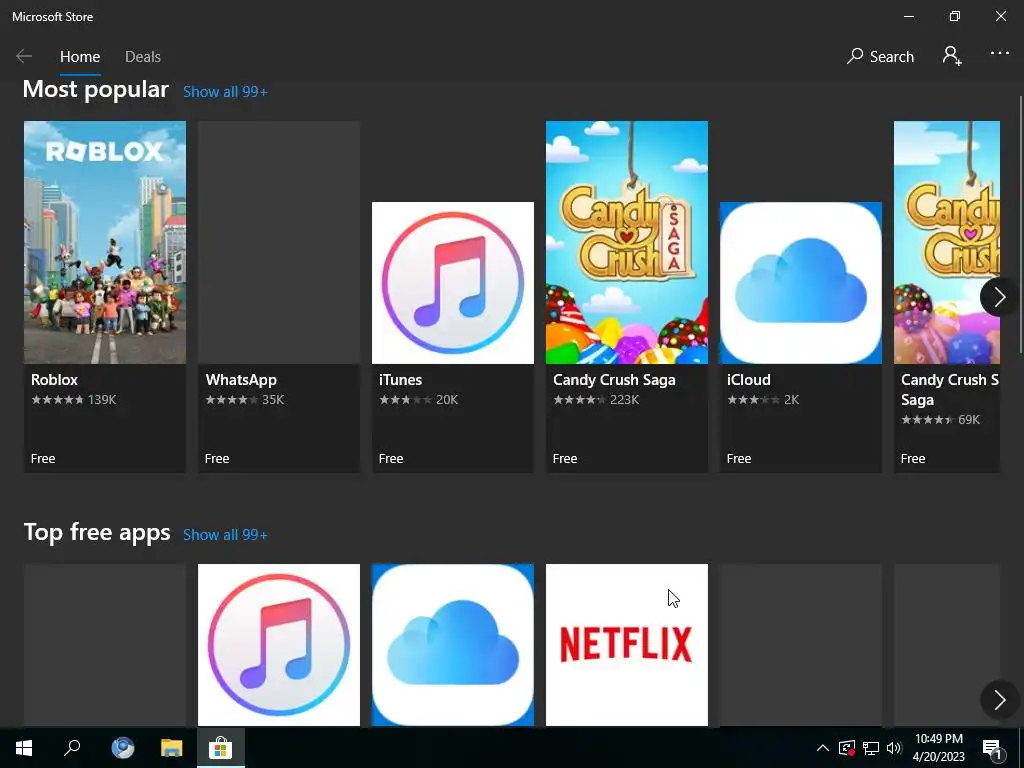1024x768 pixels.
Task: Click the Free price under iTunes
Action: tap(391, 458)
